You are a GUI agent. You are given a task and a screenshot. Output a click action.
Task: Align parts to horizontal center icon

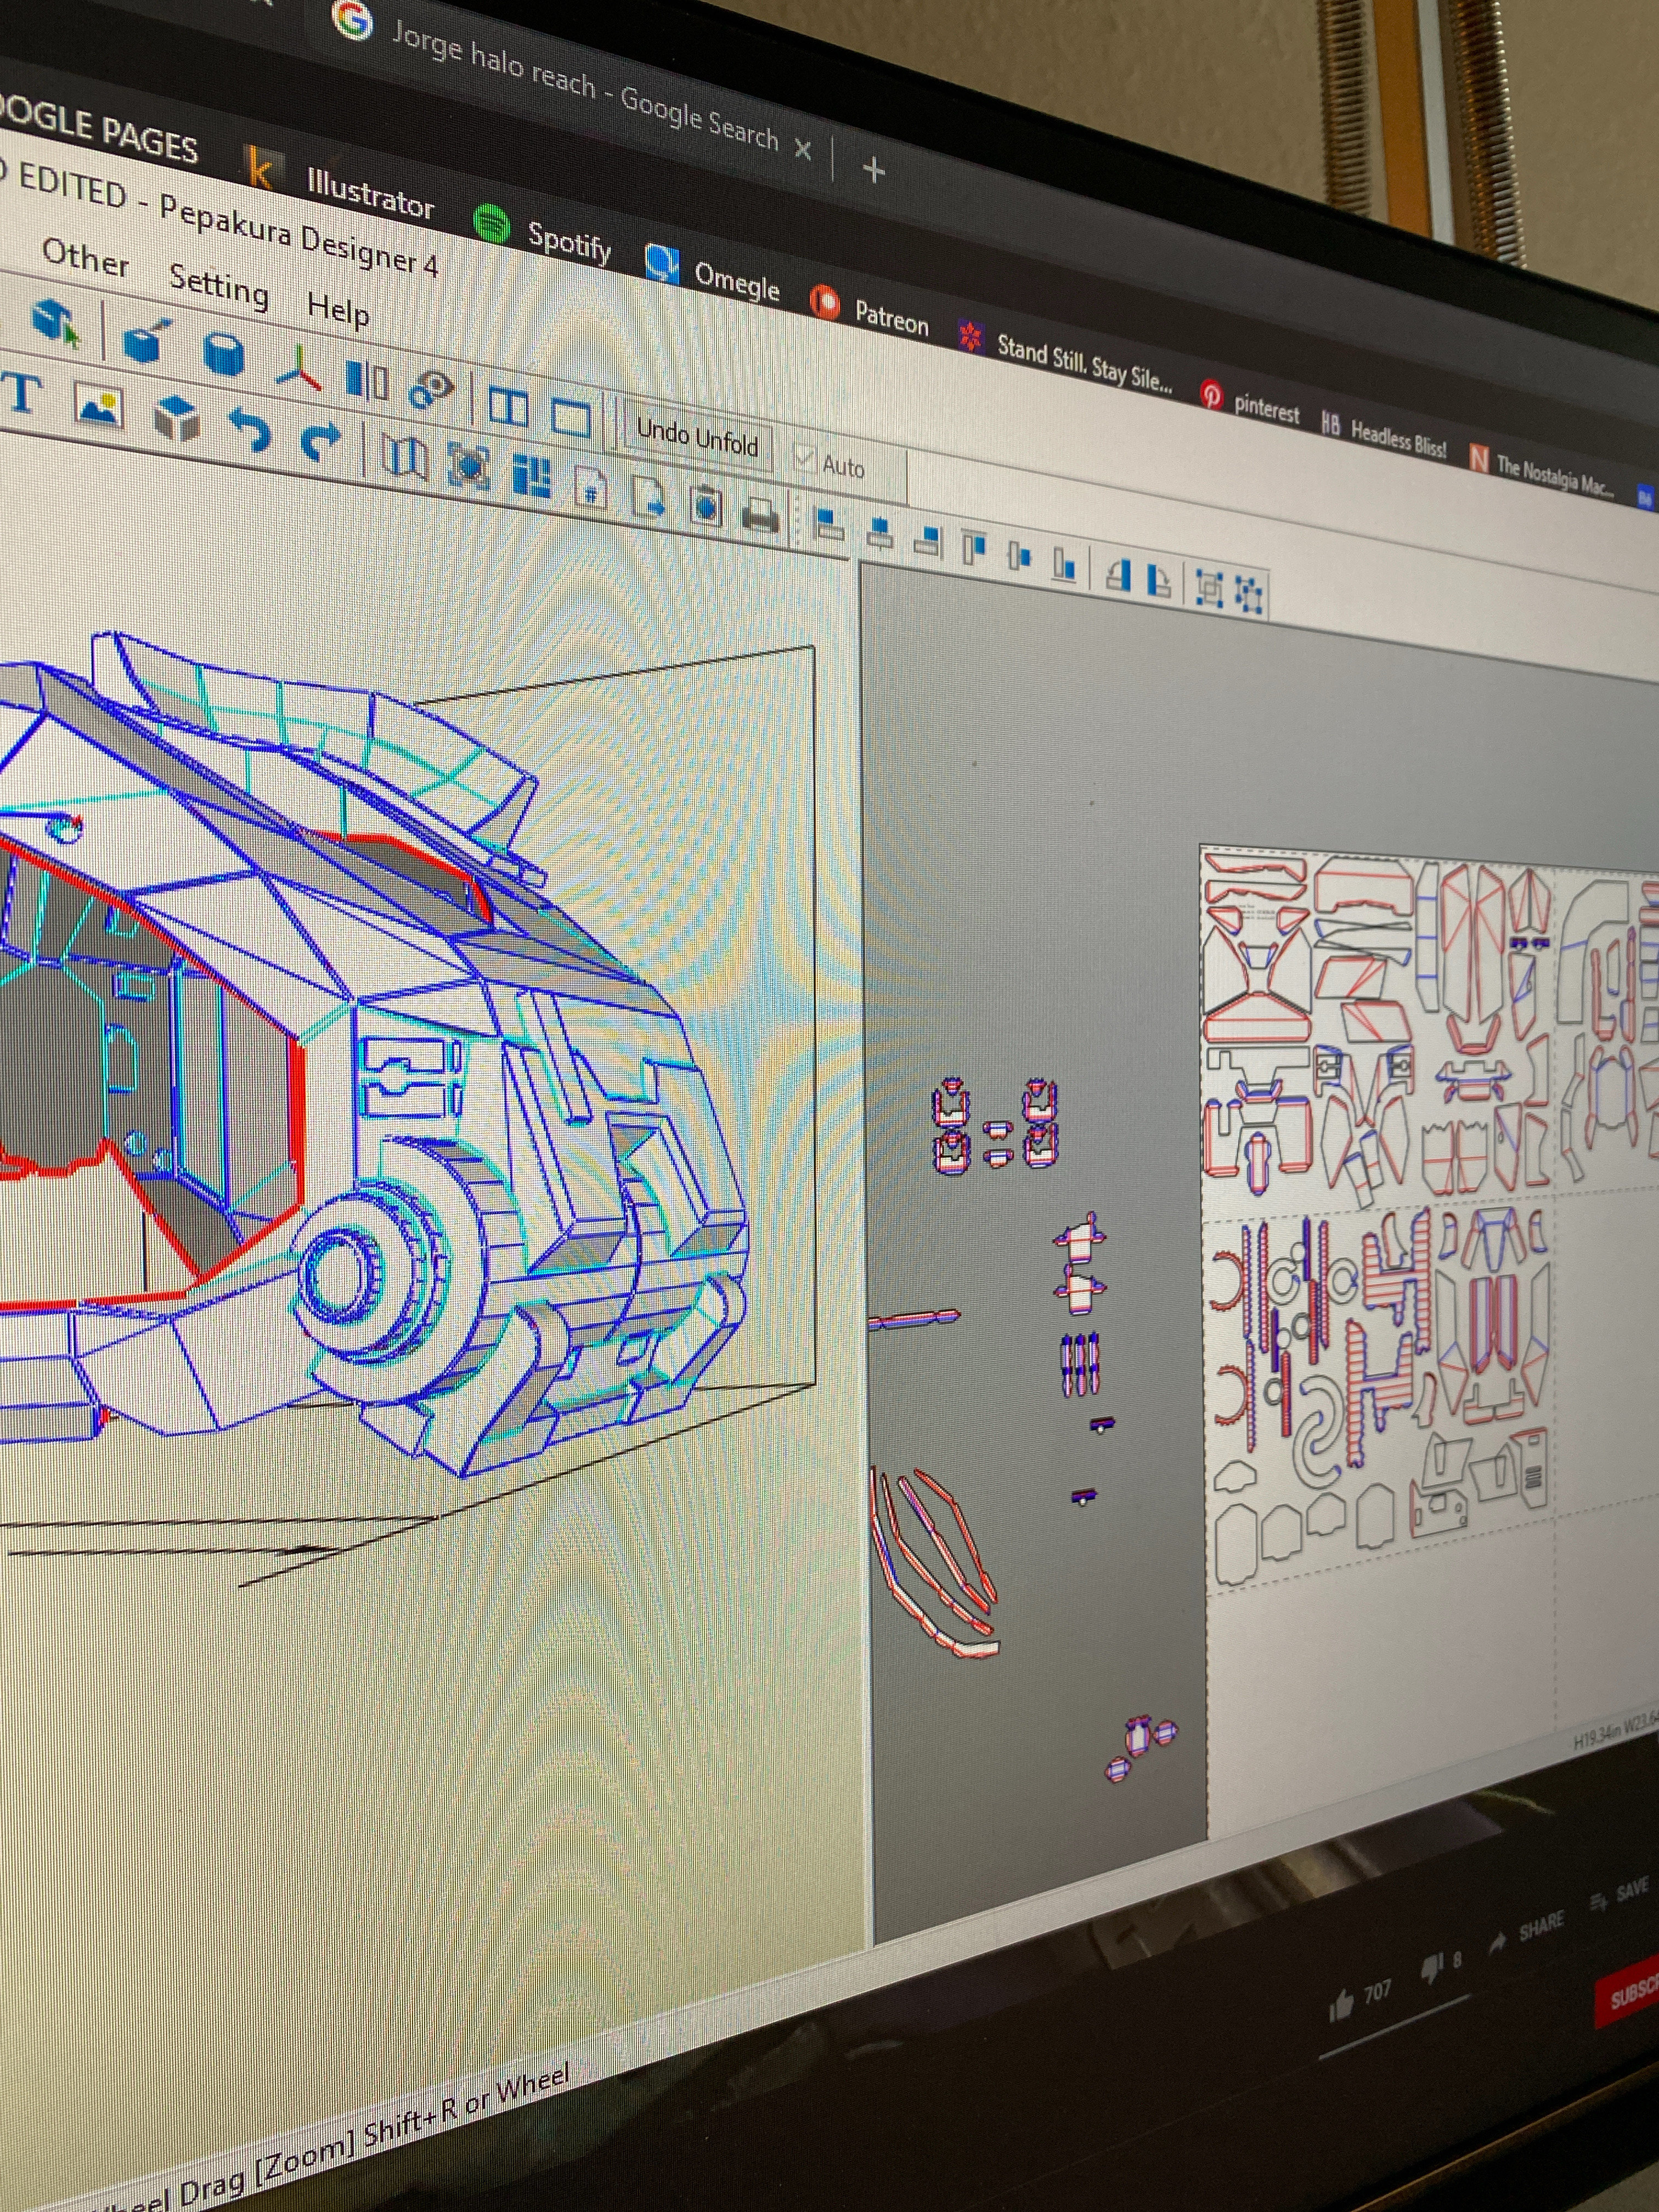coord(879,533)
